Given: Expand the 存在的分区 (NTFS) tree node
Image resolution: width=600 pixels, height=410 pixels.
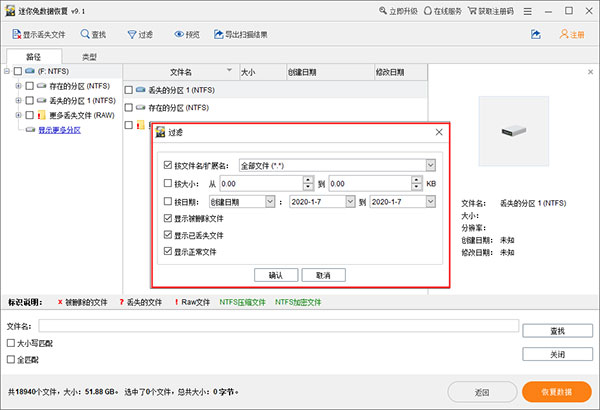Looking at the screenshot, I should coord(18,87).
